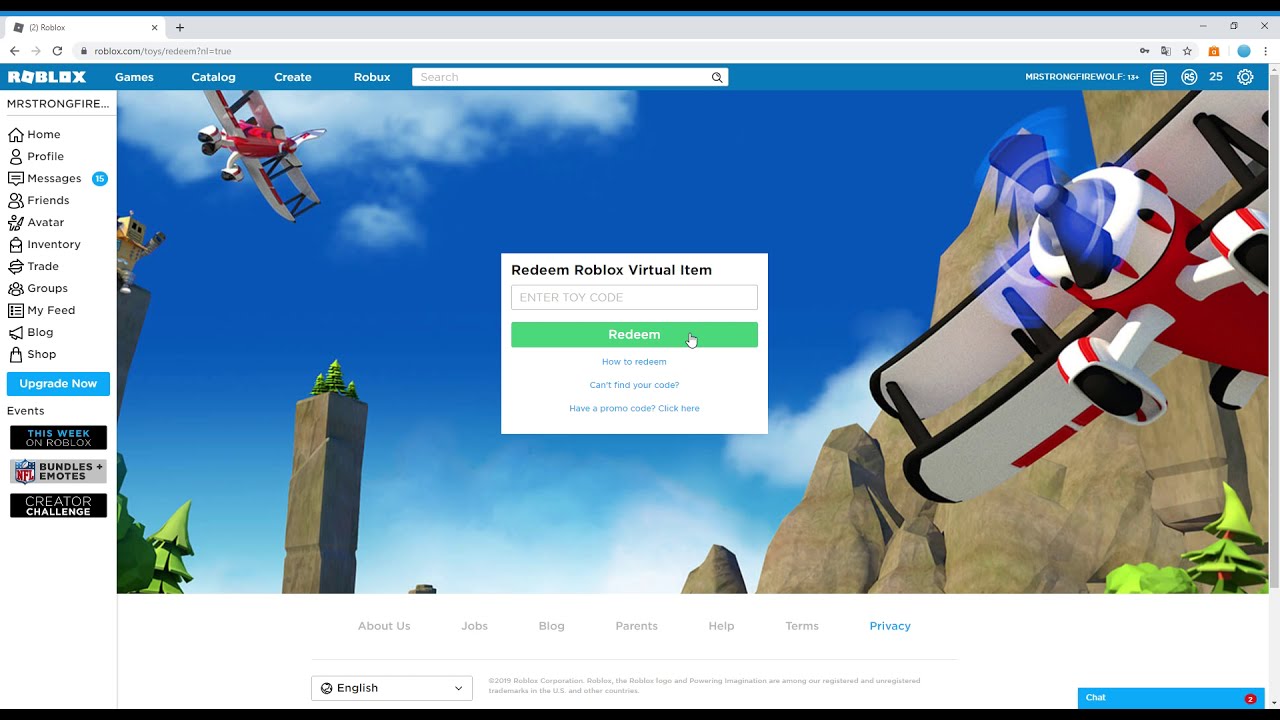Open the English language dropdown
This screenshot has width=1280, height=720.
point(392,688)
